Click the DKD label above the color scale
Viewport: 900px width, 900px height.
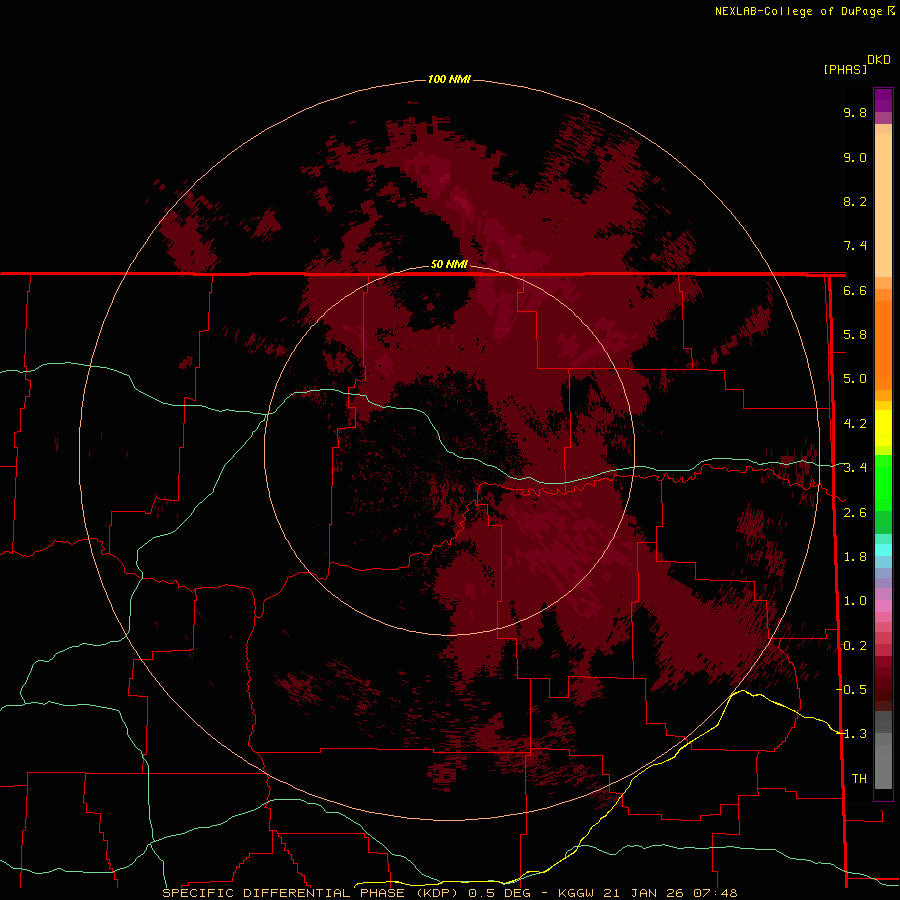click(x=879, y=60)
